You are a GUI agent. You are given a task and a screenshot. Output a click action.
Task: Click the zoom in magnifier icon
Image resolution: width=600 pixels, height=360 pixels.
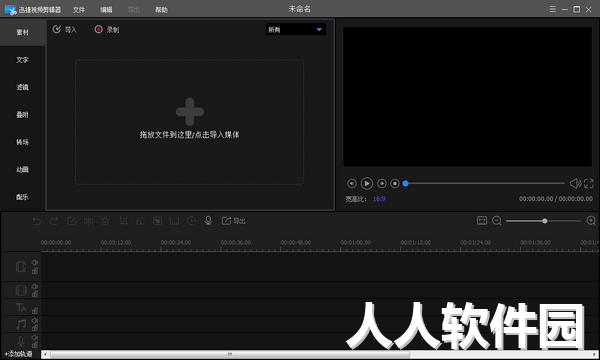point(591,221)
